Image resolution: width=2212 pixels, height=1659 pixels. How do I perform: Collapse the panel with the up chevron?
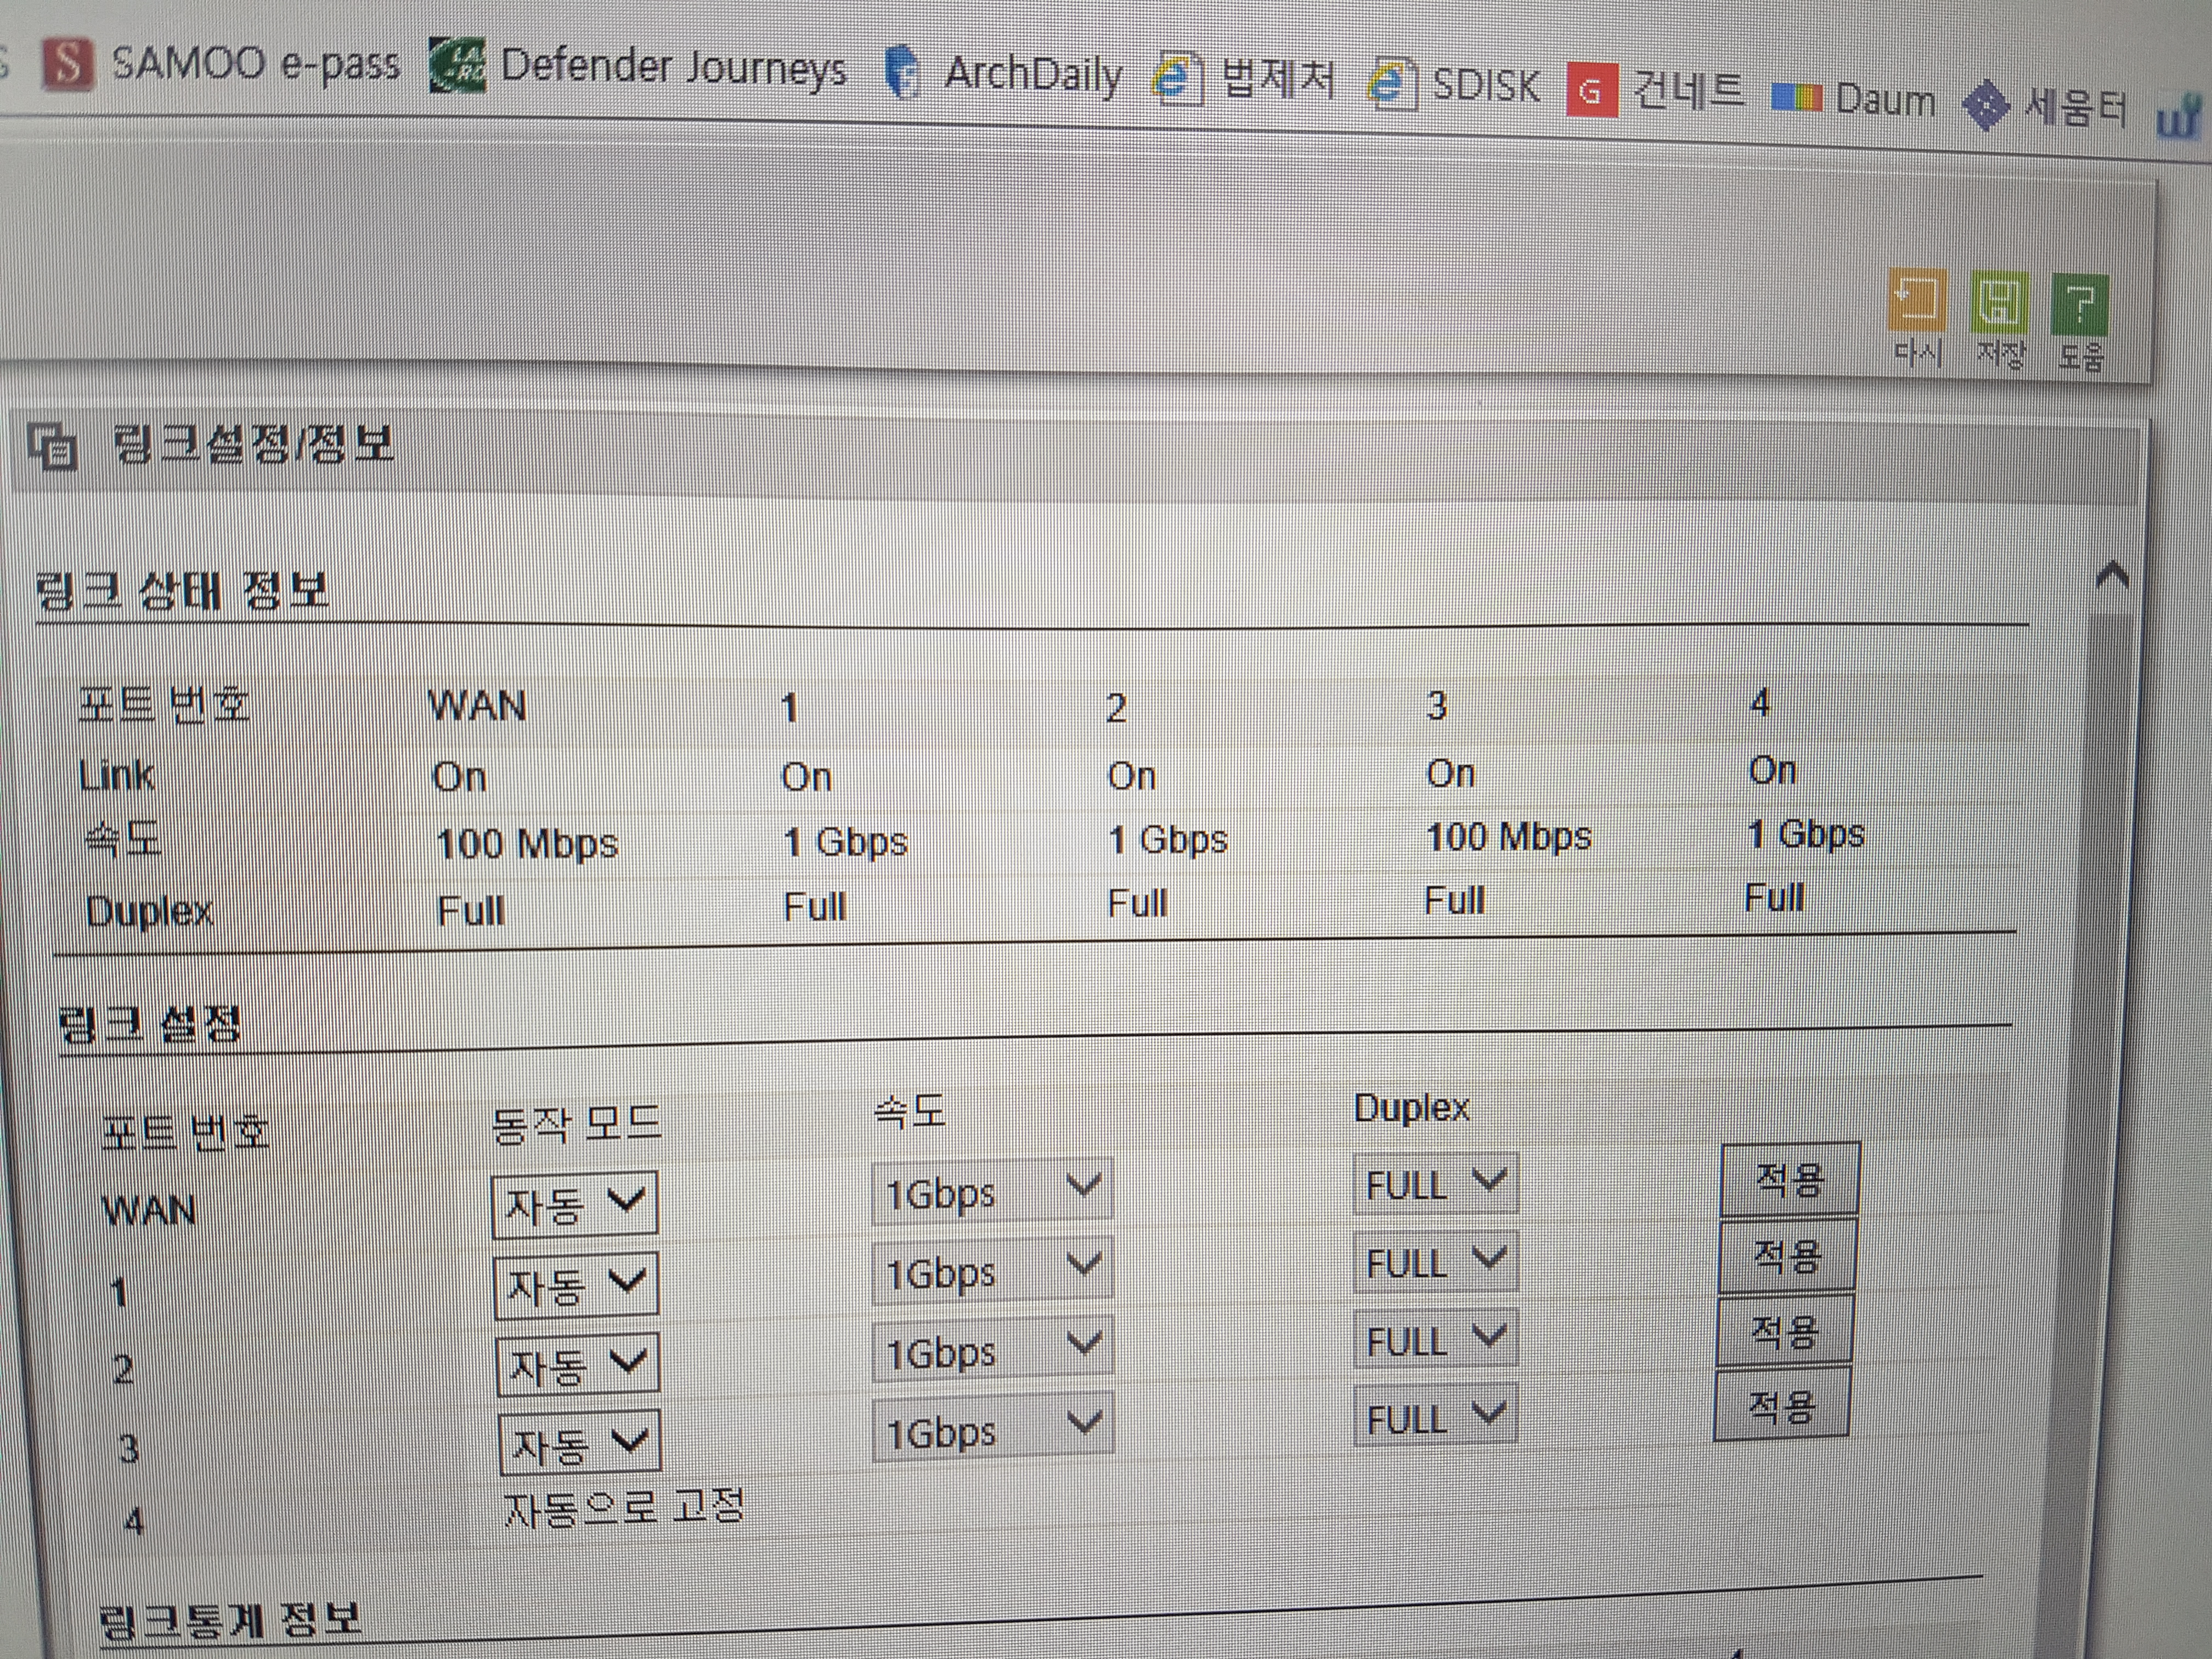2112,576
